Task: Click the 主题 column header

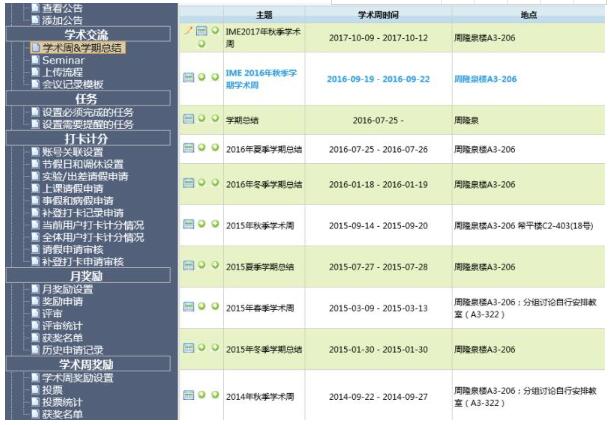Action: tap(264, 15)
